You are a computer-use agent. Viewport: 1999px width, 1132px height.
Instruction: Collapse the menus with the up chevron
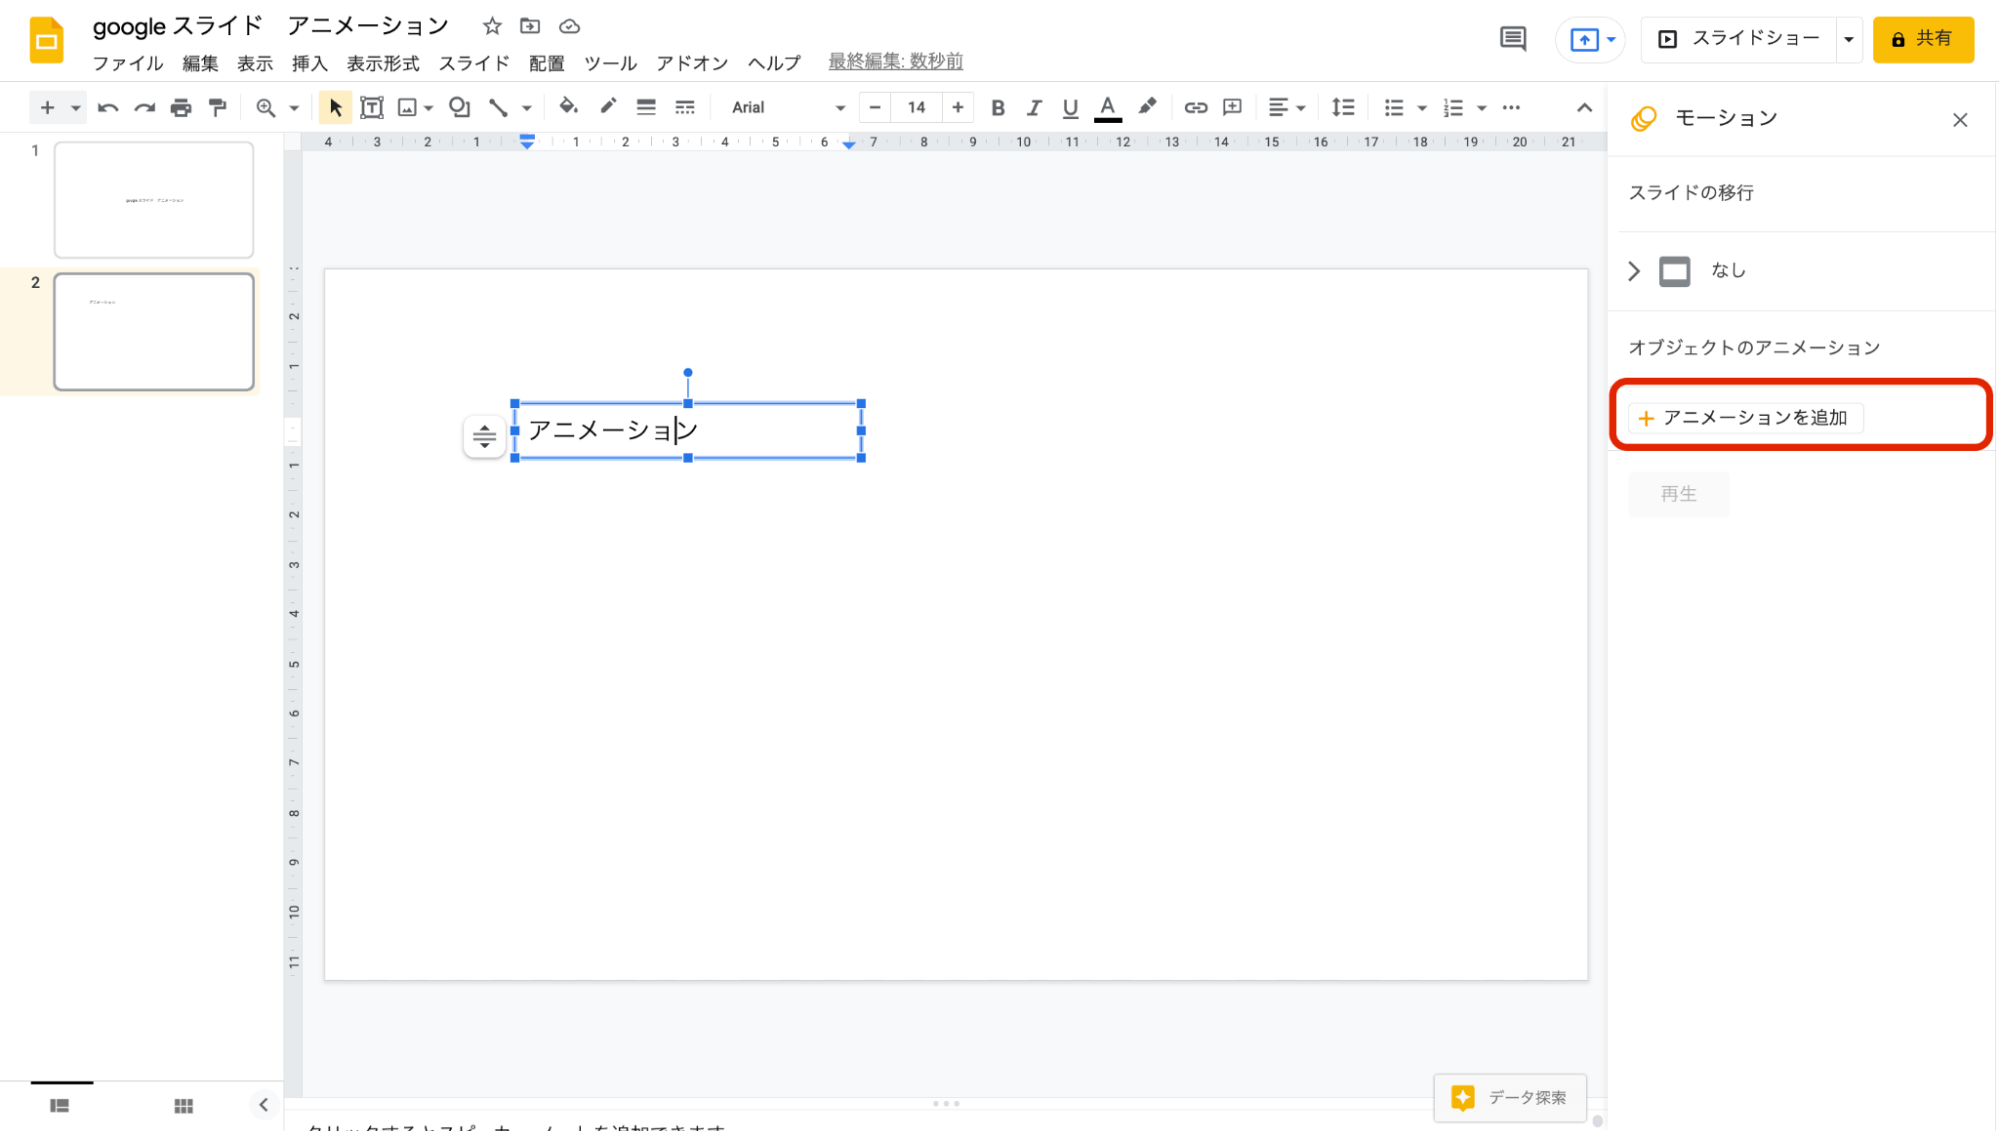(x=1584, y=108)
